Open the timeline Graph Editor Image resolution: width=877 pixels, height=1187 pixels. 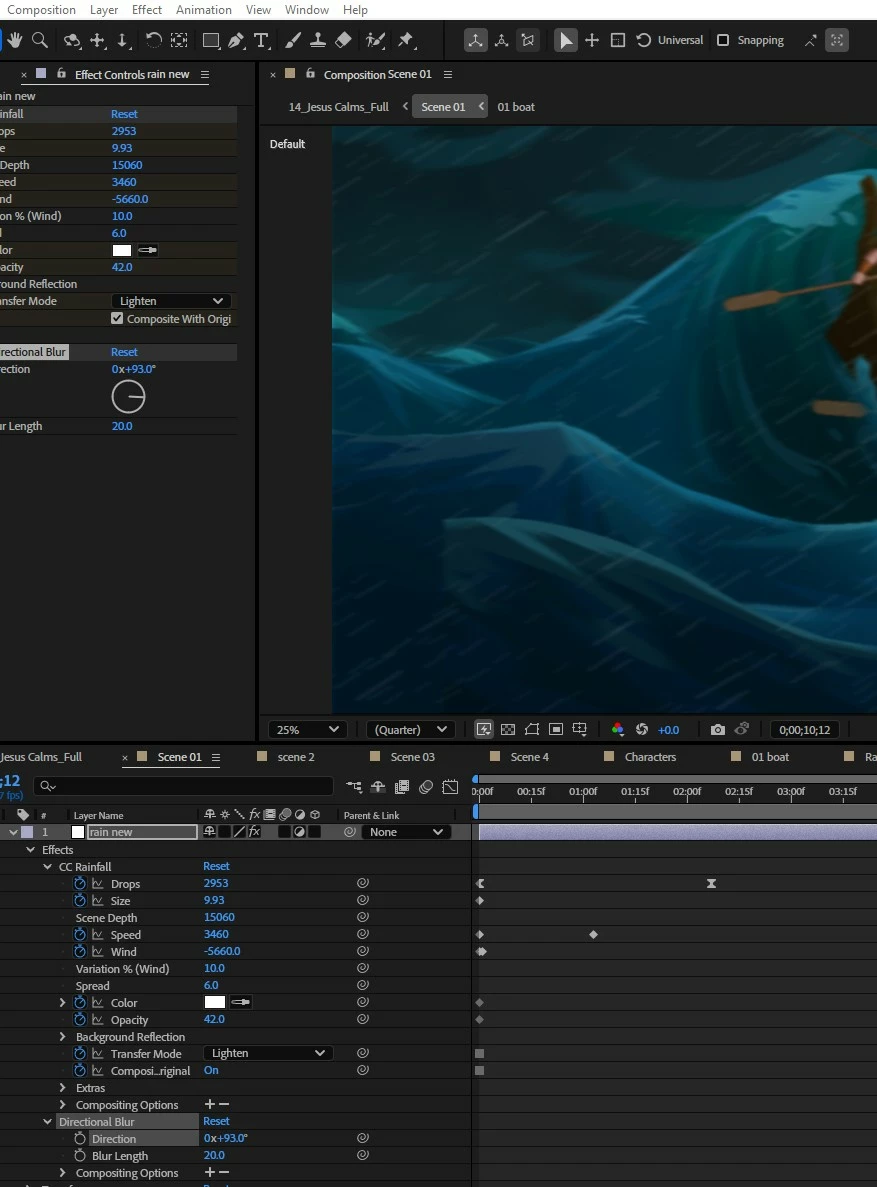(451, 787)
